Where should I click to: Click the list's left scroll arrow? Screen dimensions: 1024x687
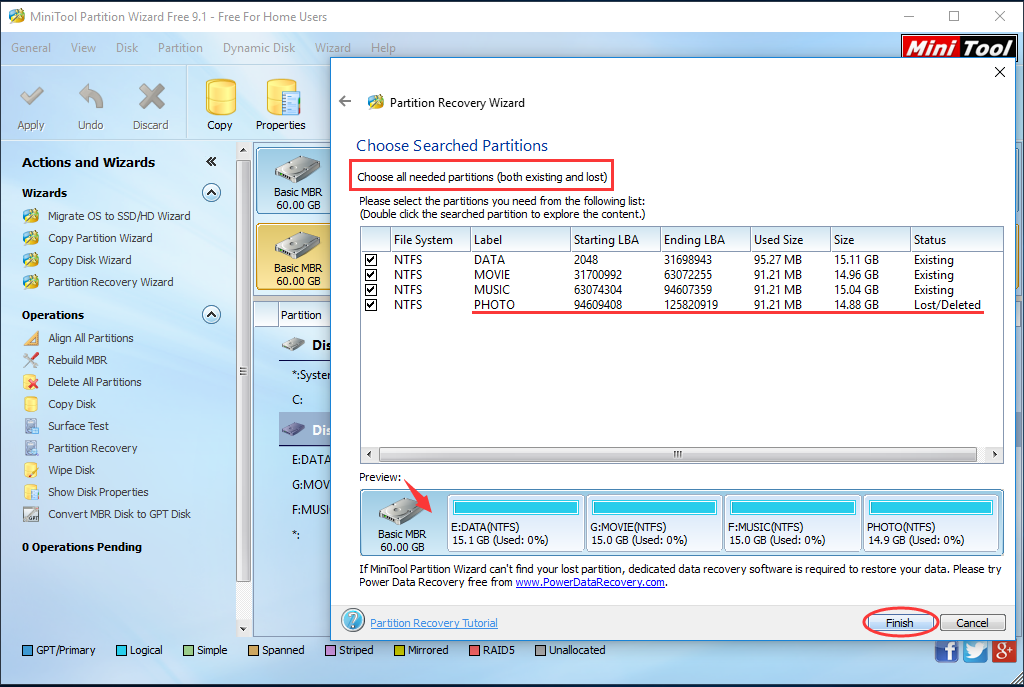tap(369, 454)
